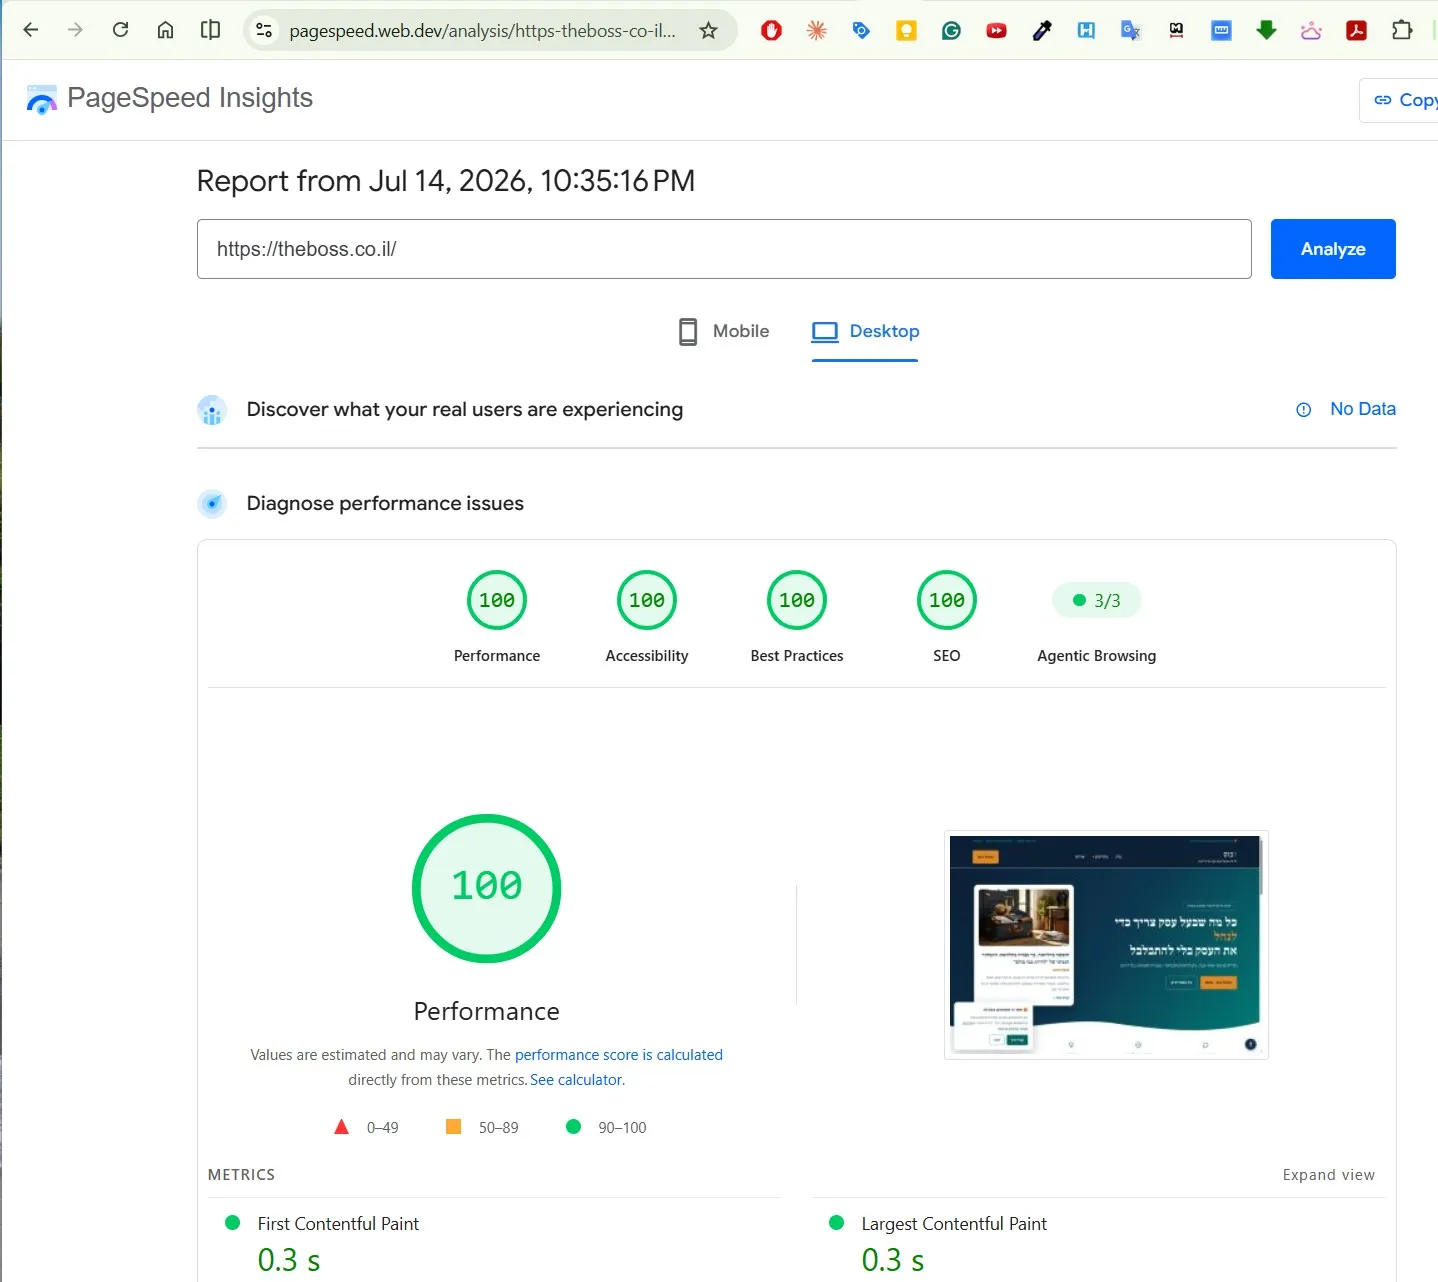
Task: Focus the URL input with theboss.co.il
Action: 724,249
